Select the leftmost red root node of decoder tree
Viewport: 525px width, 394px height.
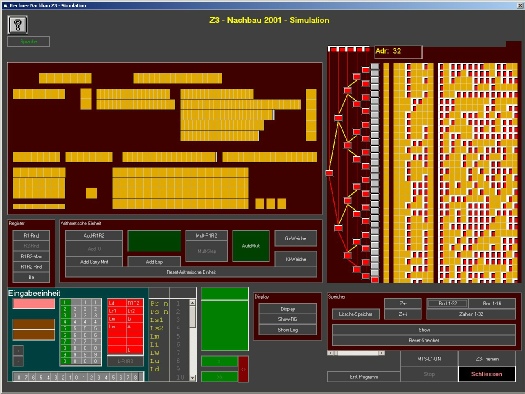click(x=329, y=173)
